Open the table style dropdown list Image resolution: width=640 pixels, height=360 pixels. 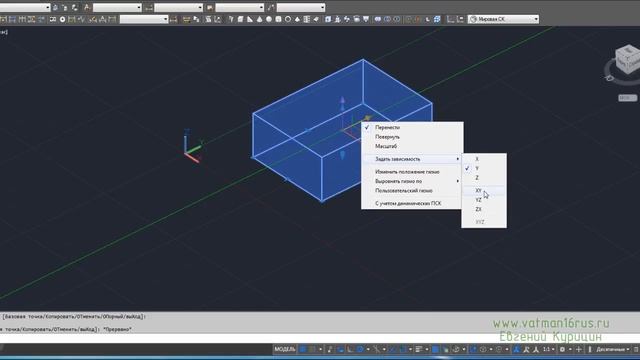pos(240,7)
